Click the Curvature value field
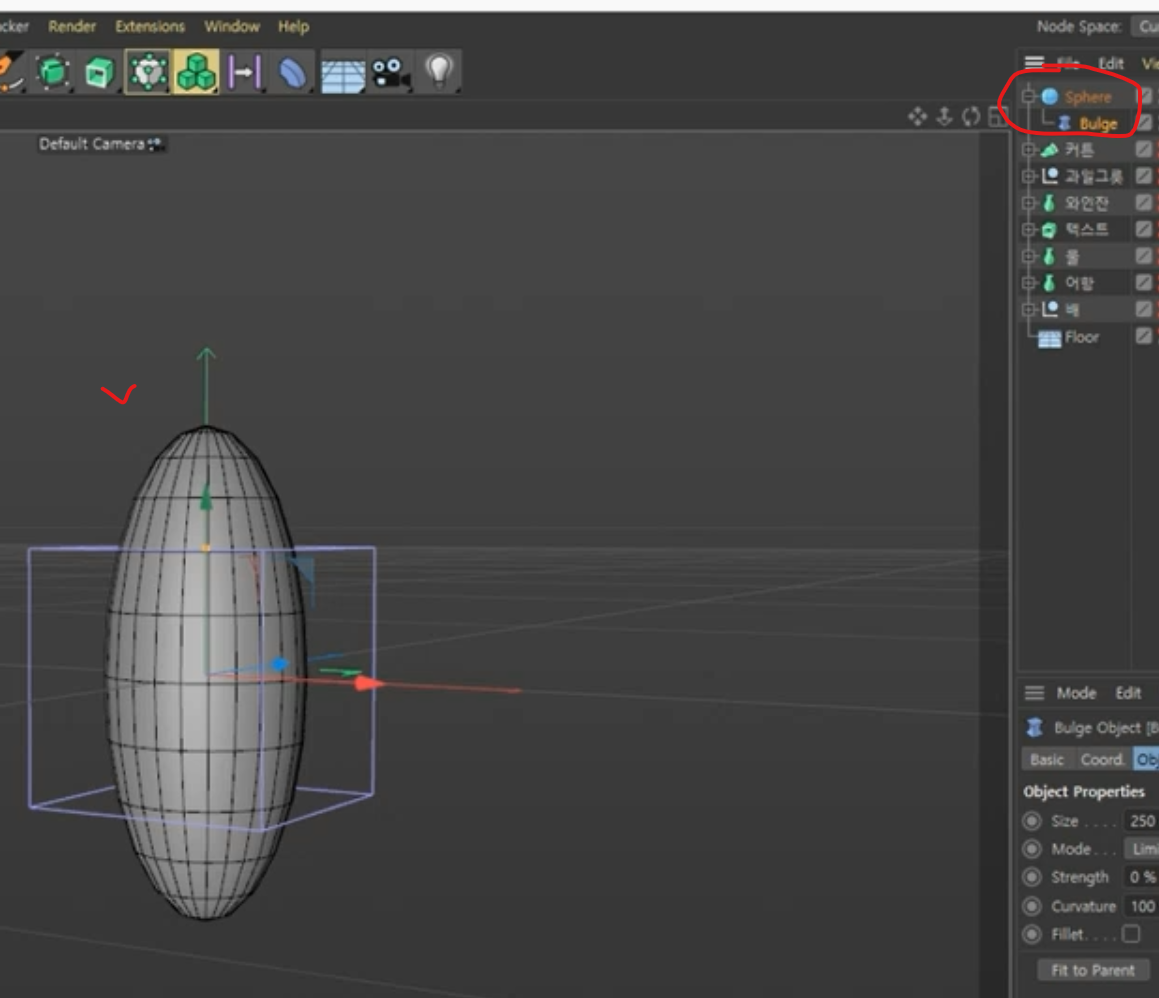Image resolution: width=1159 pixels, height=998 pixels. [1141, 906]
